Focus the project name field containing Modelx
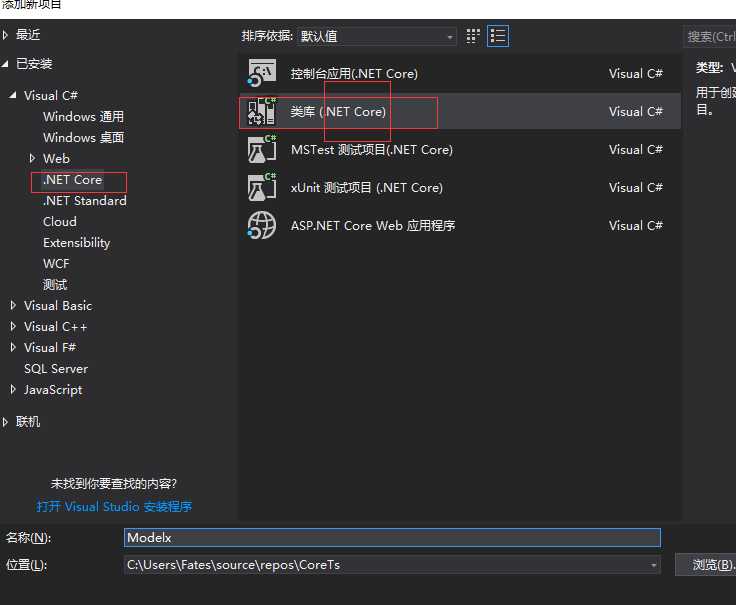This screenshot has height=605, width=736. click(392, 538)
